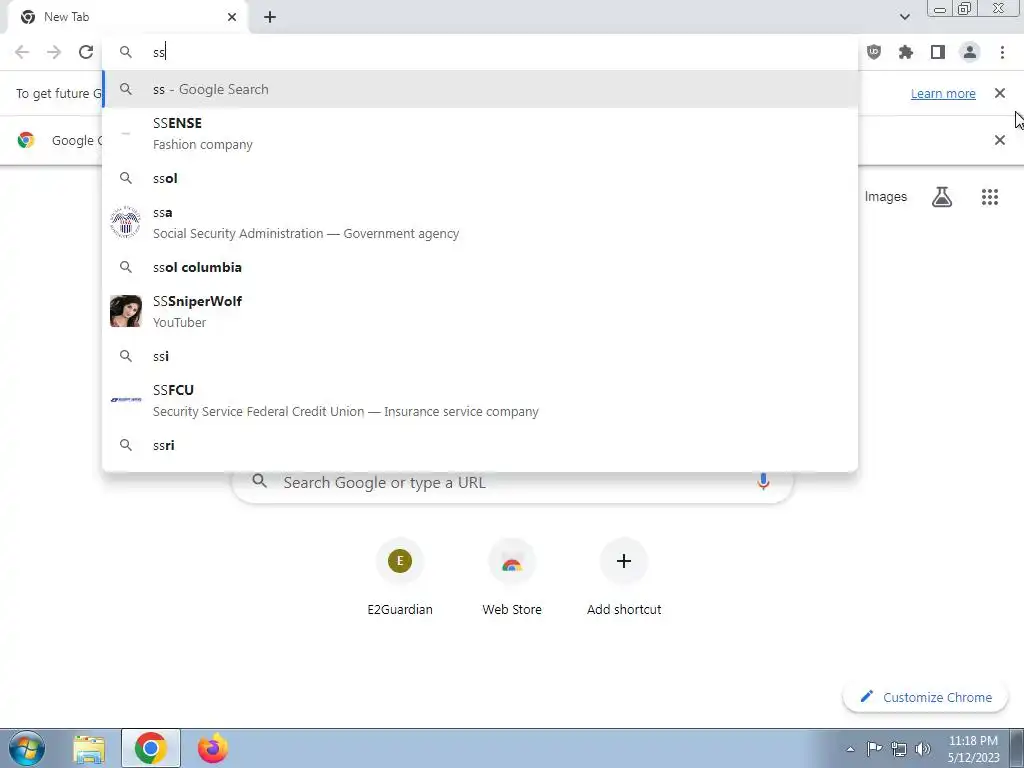Select the New Tab tab

coord(127,17)
